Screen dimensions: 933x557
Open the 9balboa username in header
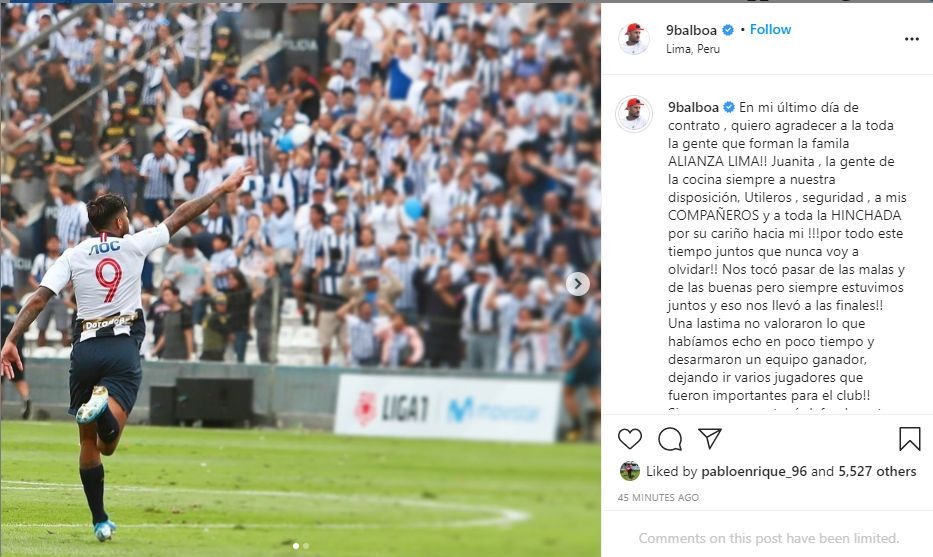pyautogui.click(x=691, y=30)
